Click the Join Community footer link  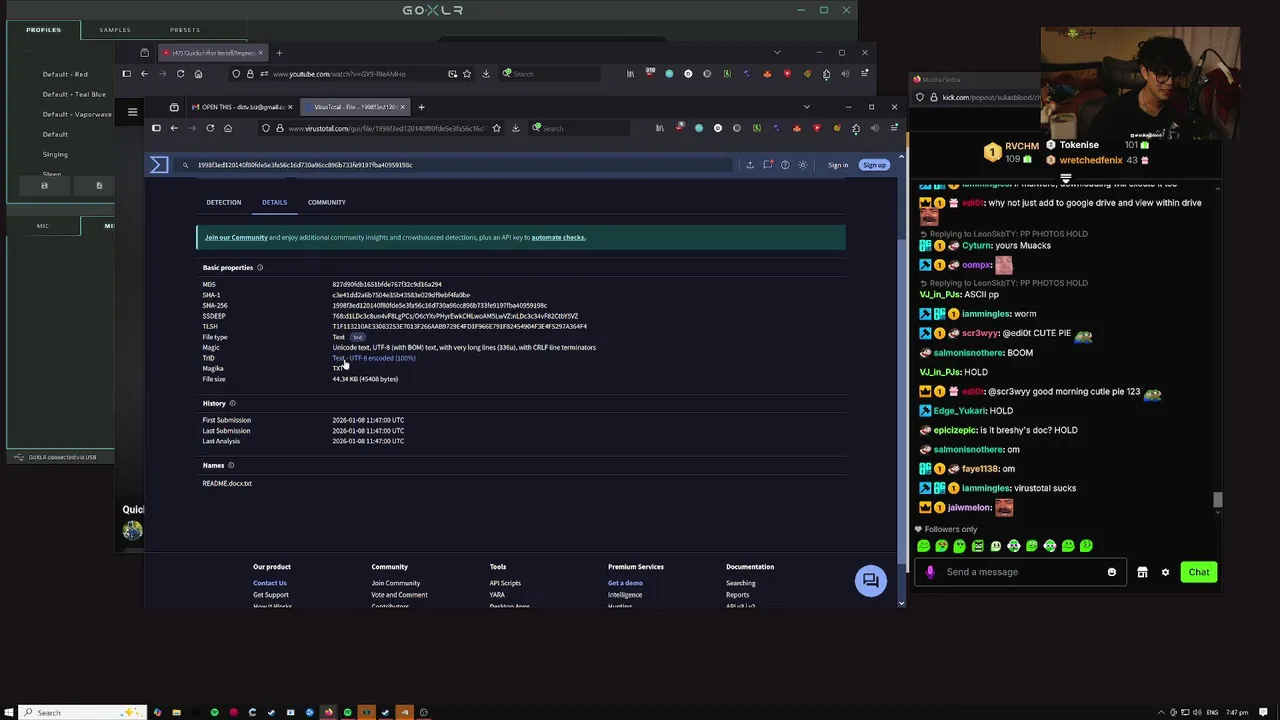tap(395, 583)
